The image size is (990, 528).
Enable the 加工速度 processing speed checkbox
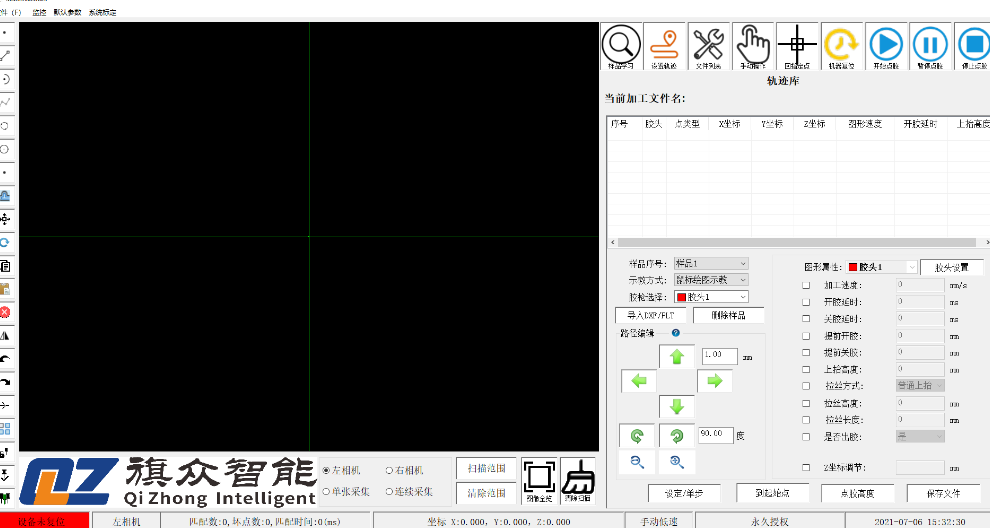point(806,285)
